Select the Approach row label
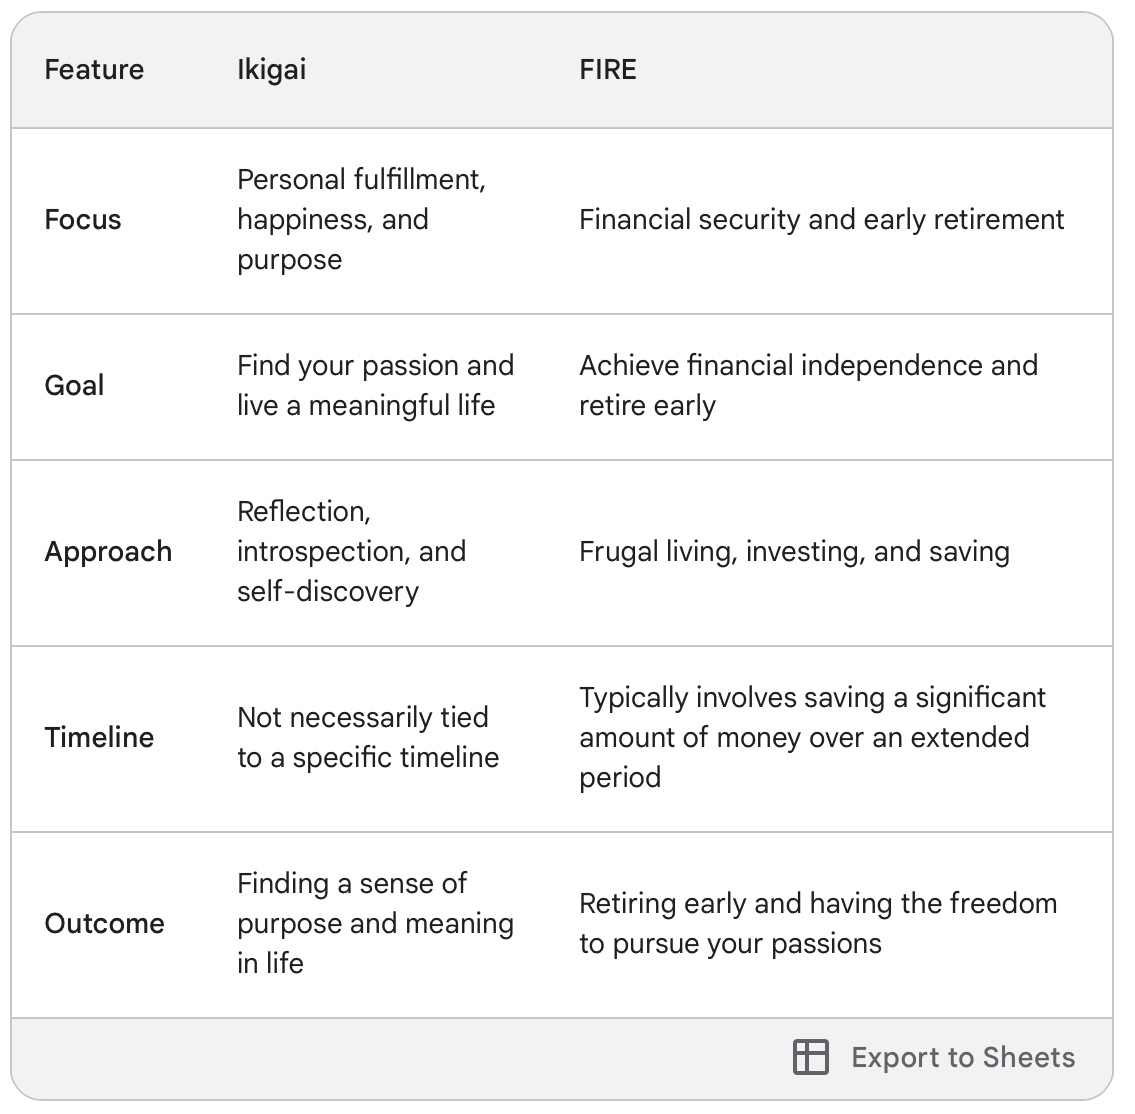This screenshot has height=1114, width=1135. pos(108,552)
